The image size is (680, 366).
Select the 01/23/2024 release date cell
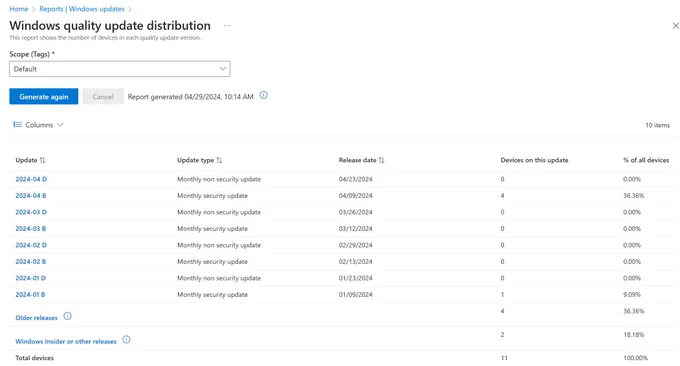[x=356, y=278]
